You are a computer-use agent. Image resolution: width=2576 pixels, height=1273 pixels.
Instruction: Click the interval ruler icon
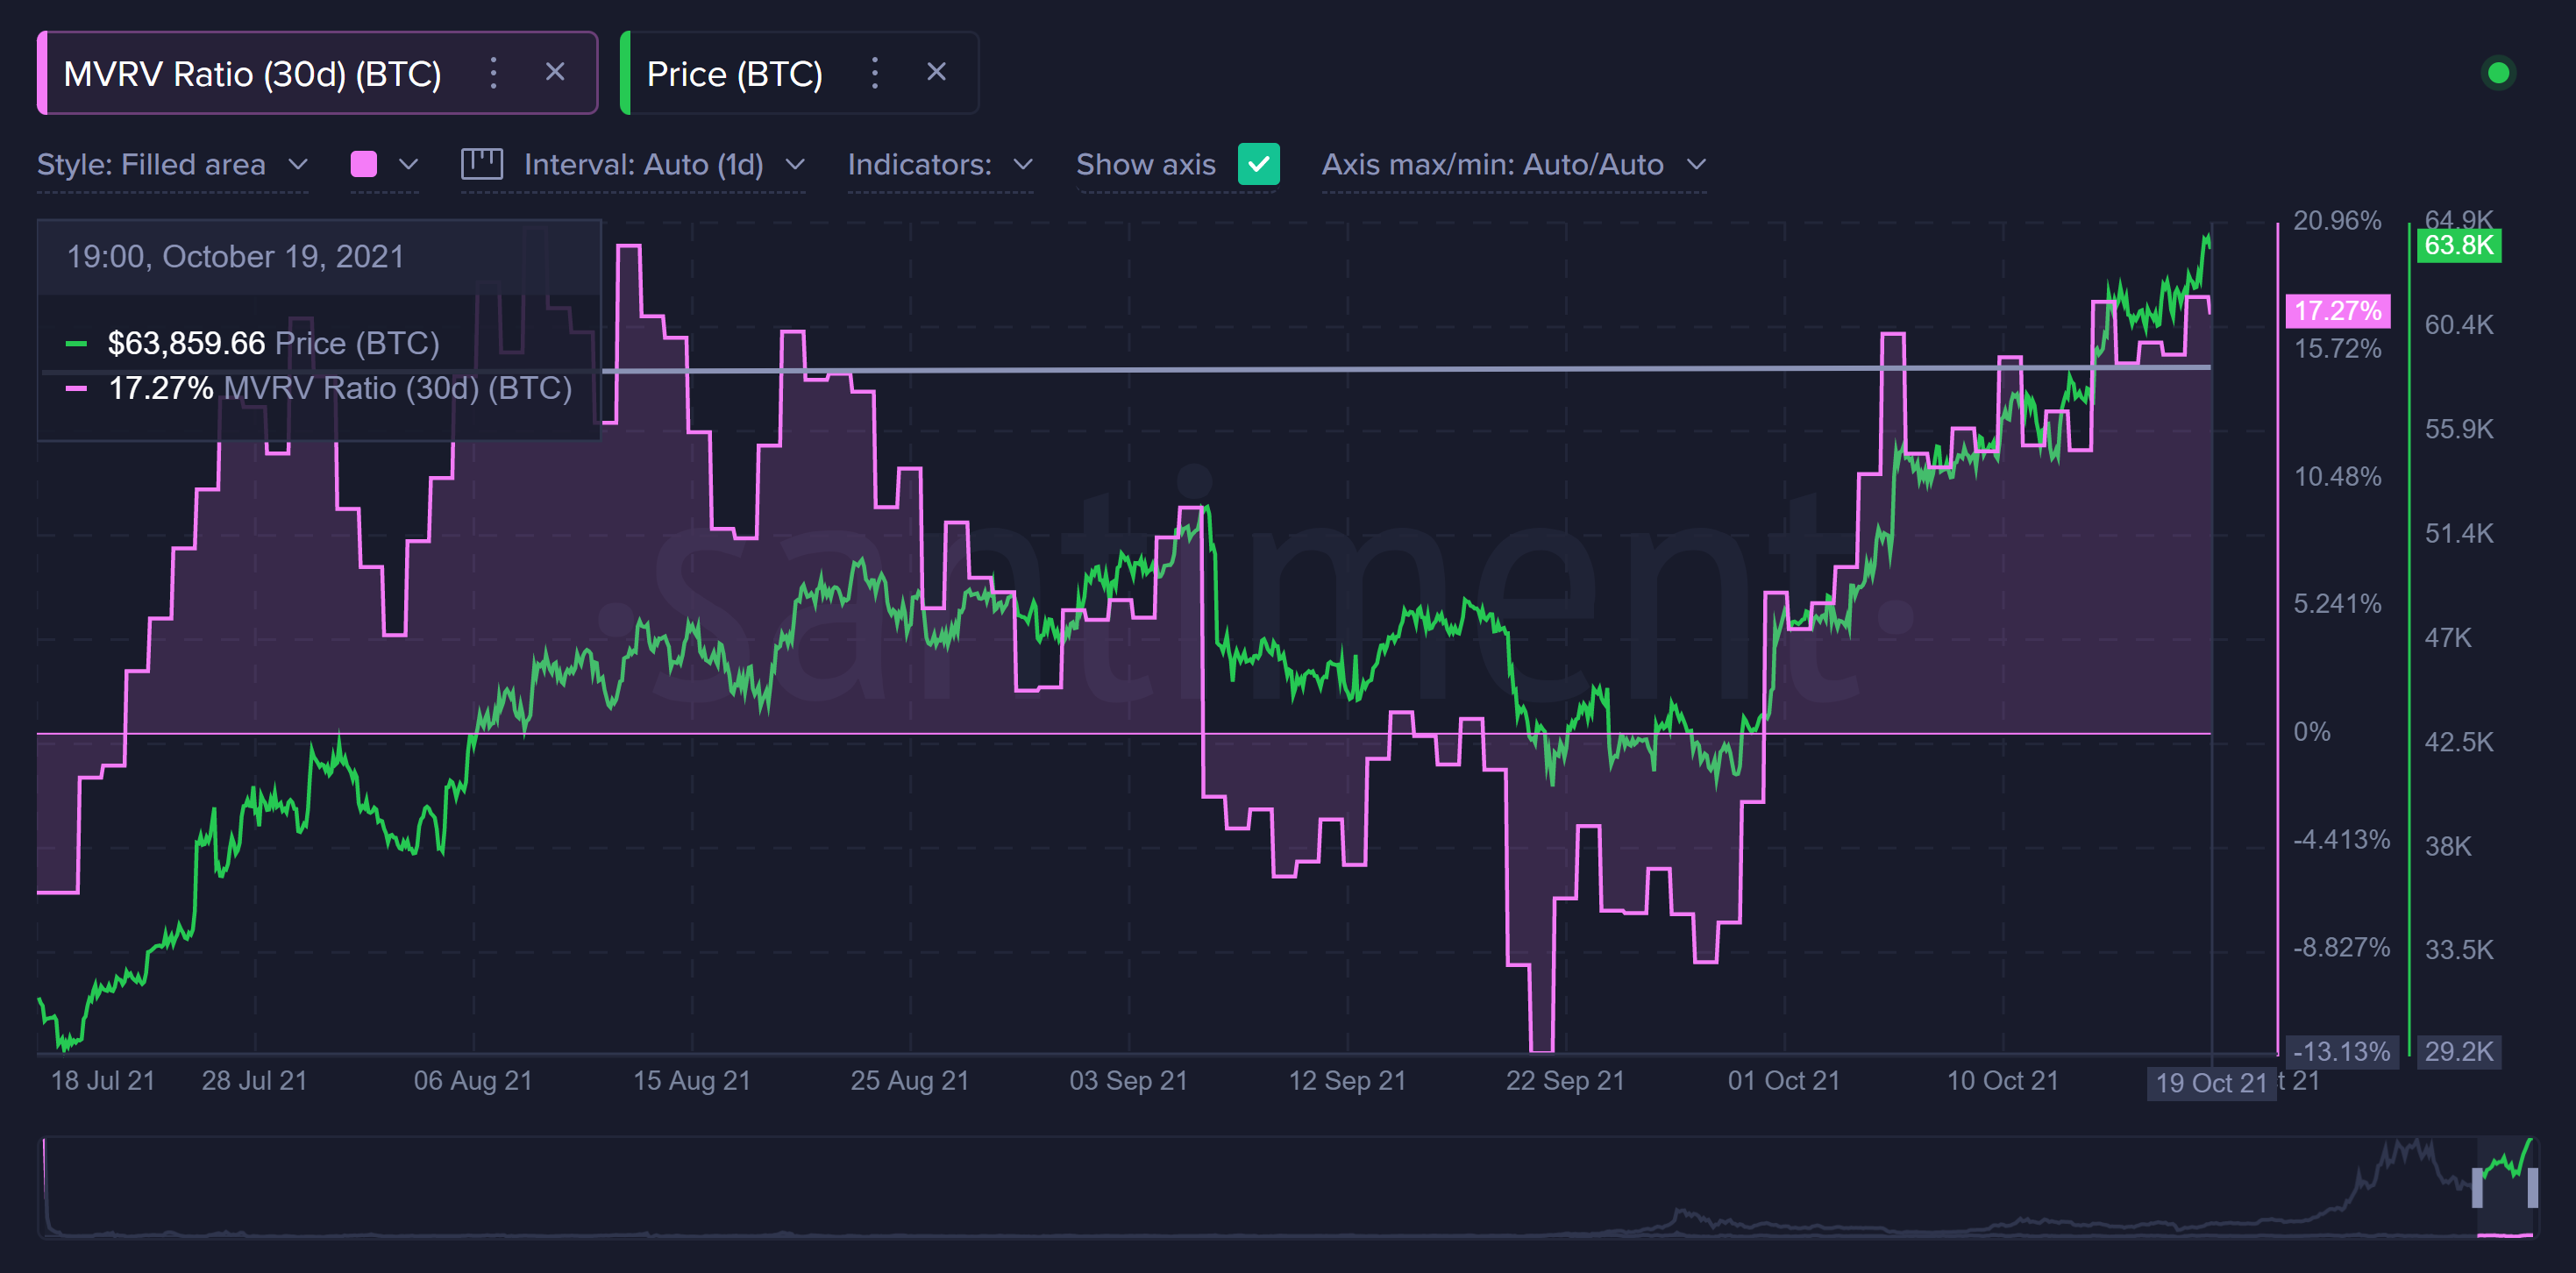481,164
